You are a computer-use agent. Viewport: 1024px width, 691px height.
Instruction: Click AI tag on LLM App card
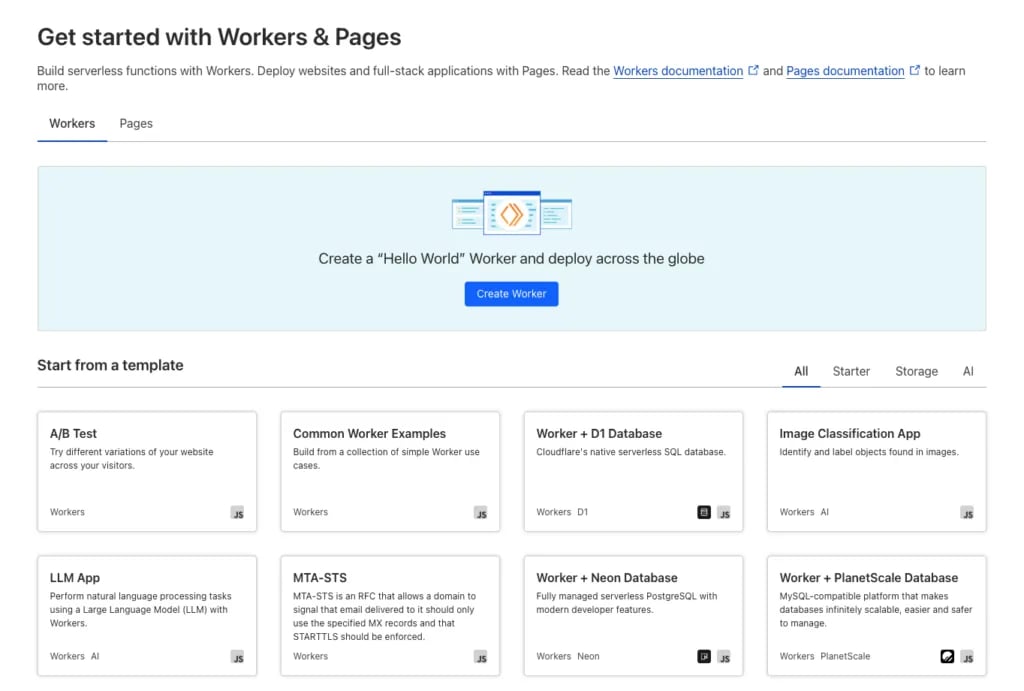coord(95,656)
